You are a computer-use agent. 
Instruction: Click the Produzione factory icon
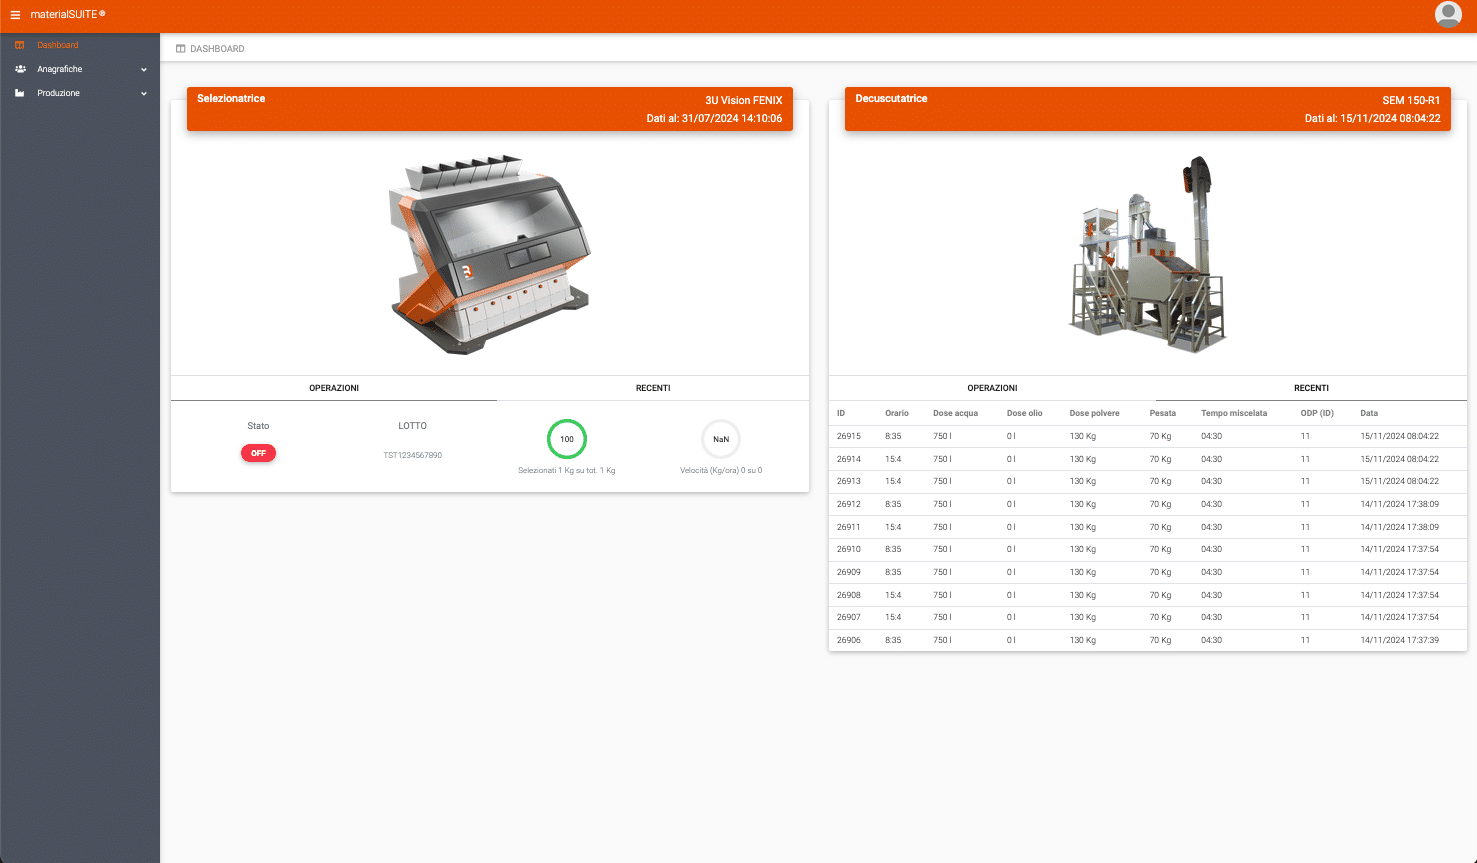pyautogui.click(x=20, y=93)
